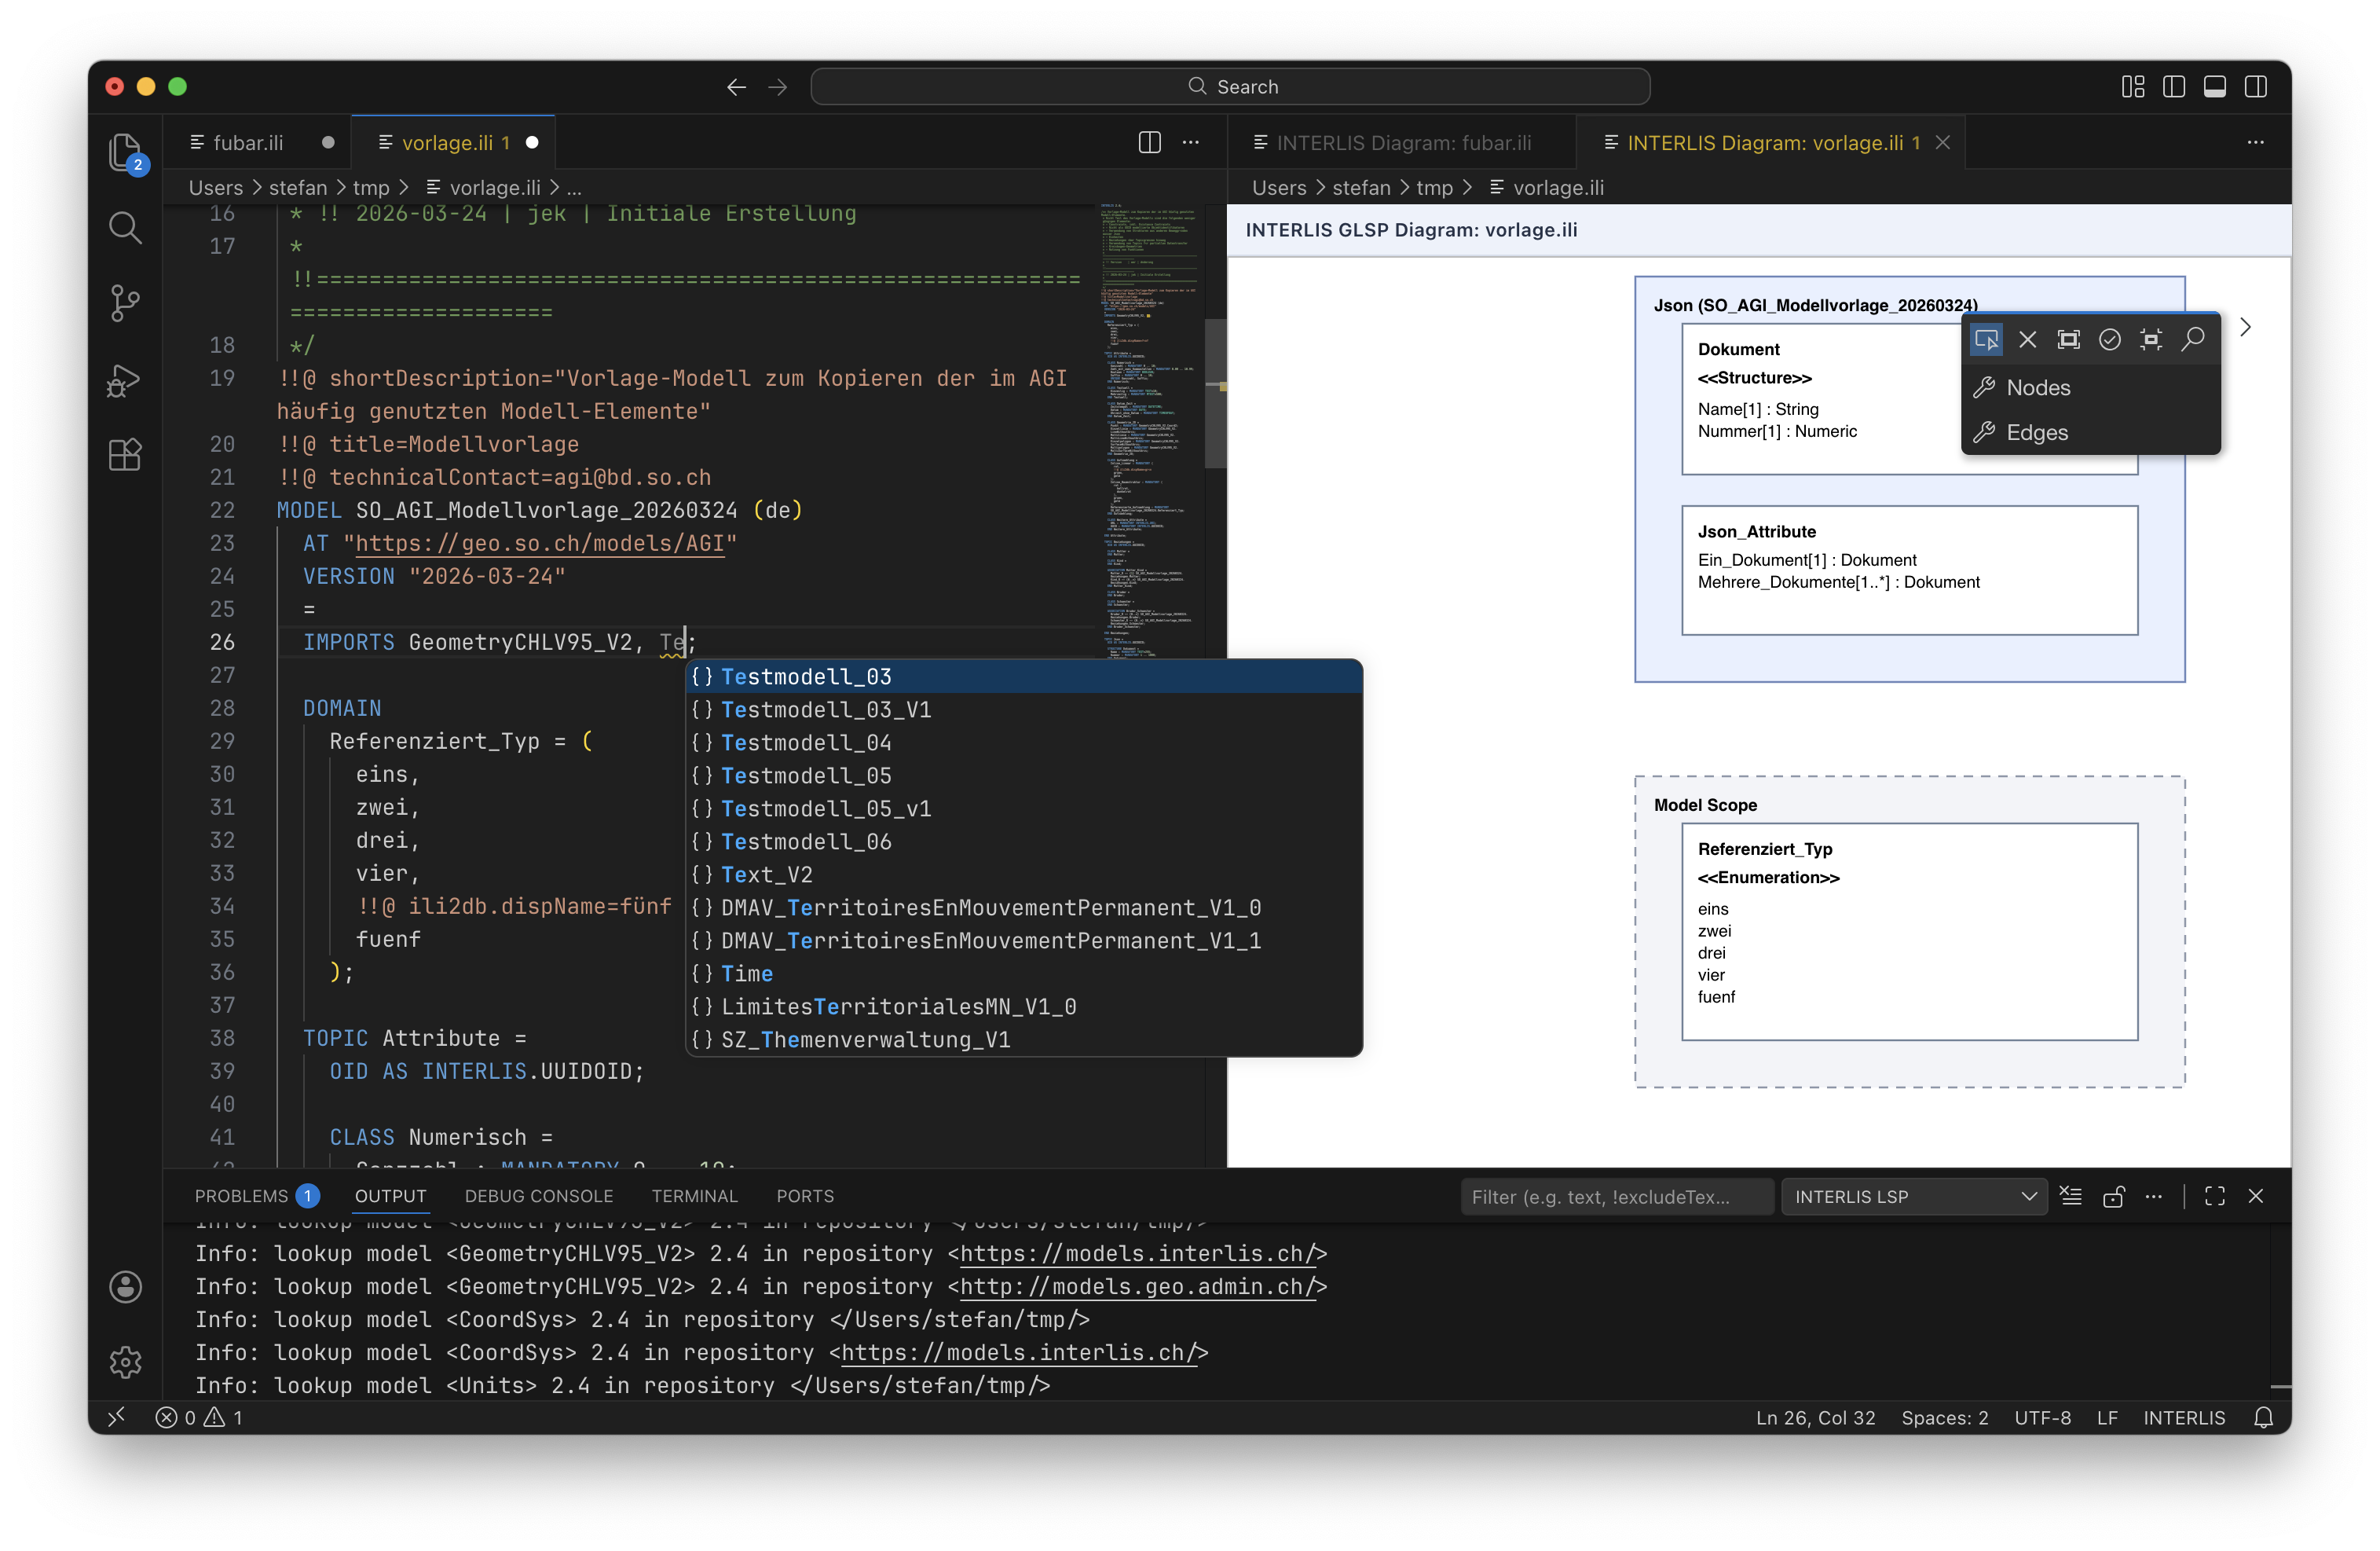The image size is (2380, 1551).
Task: Split the editor to the right
Action: [x=1149, y=142]
